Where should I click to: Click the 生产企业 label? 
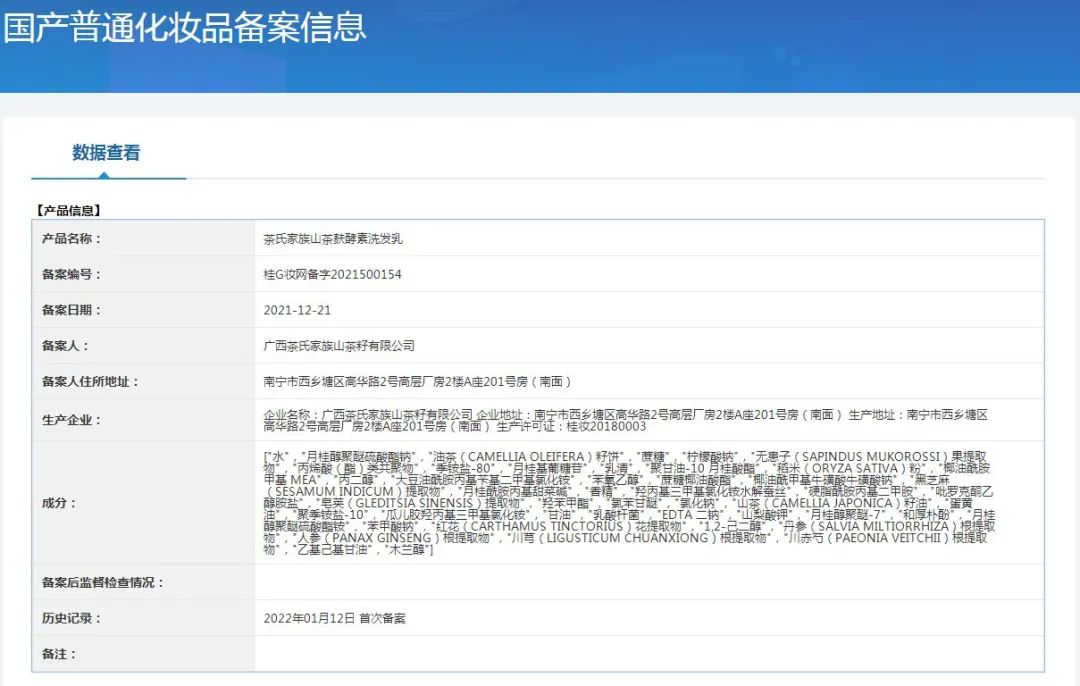click(72, 420)
